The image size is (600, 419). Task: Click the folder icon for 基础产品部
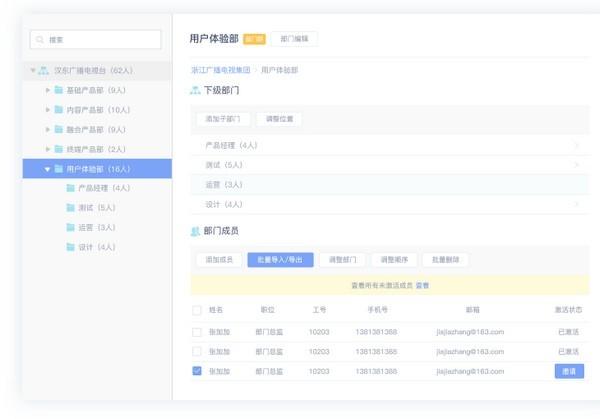[58, 90]
